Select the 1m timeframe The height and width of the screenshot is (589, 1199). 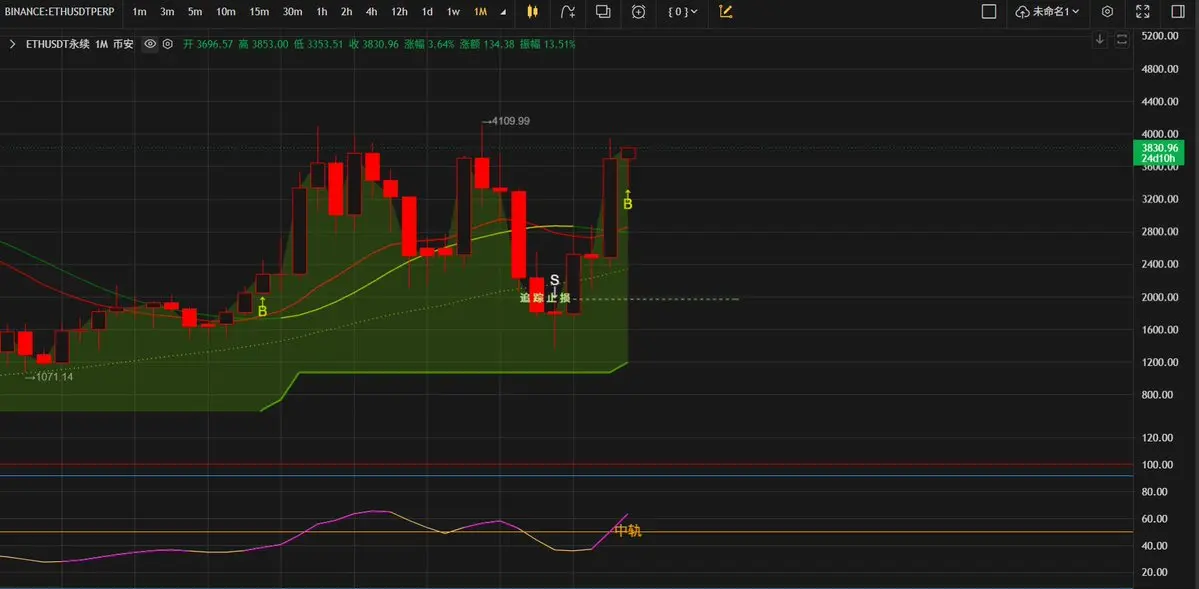pyautogui.click(x=139, y=11)
